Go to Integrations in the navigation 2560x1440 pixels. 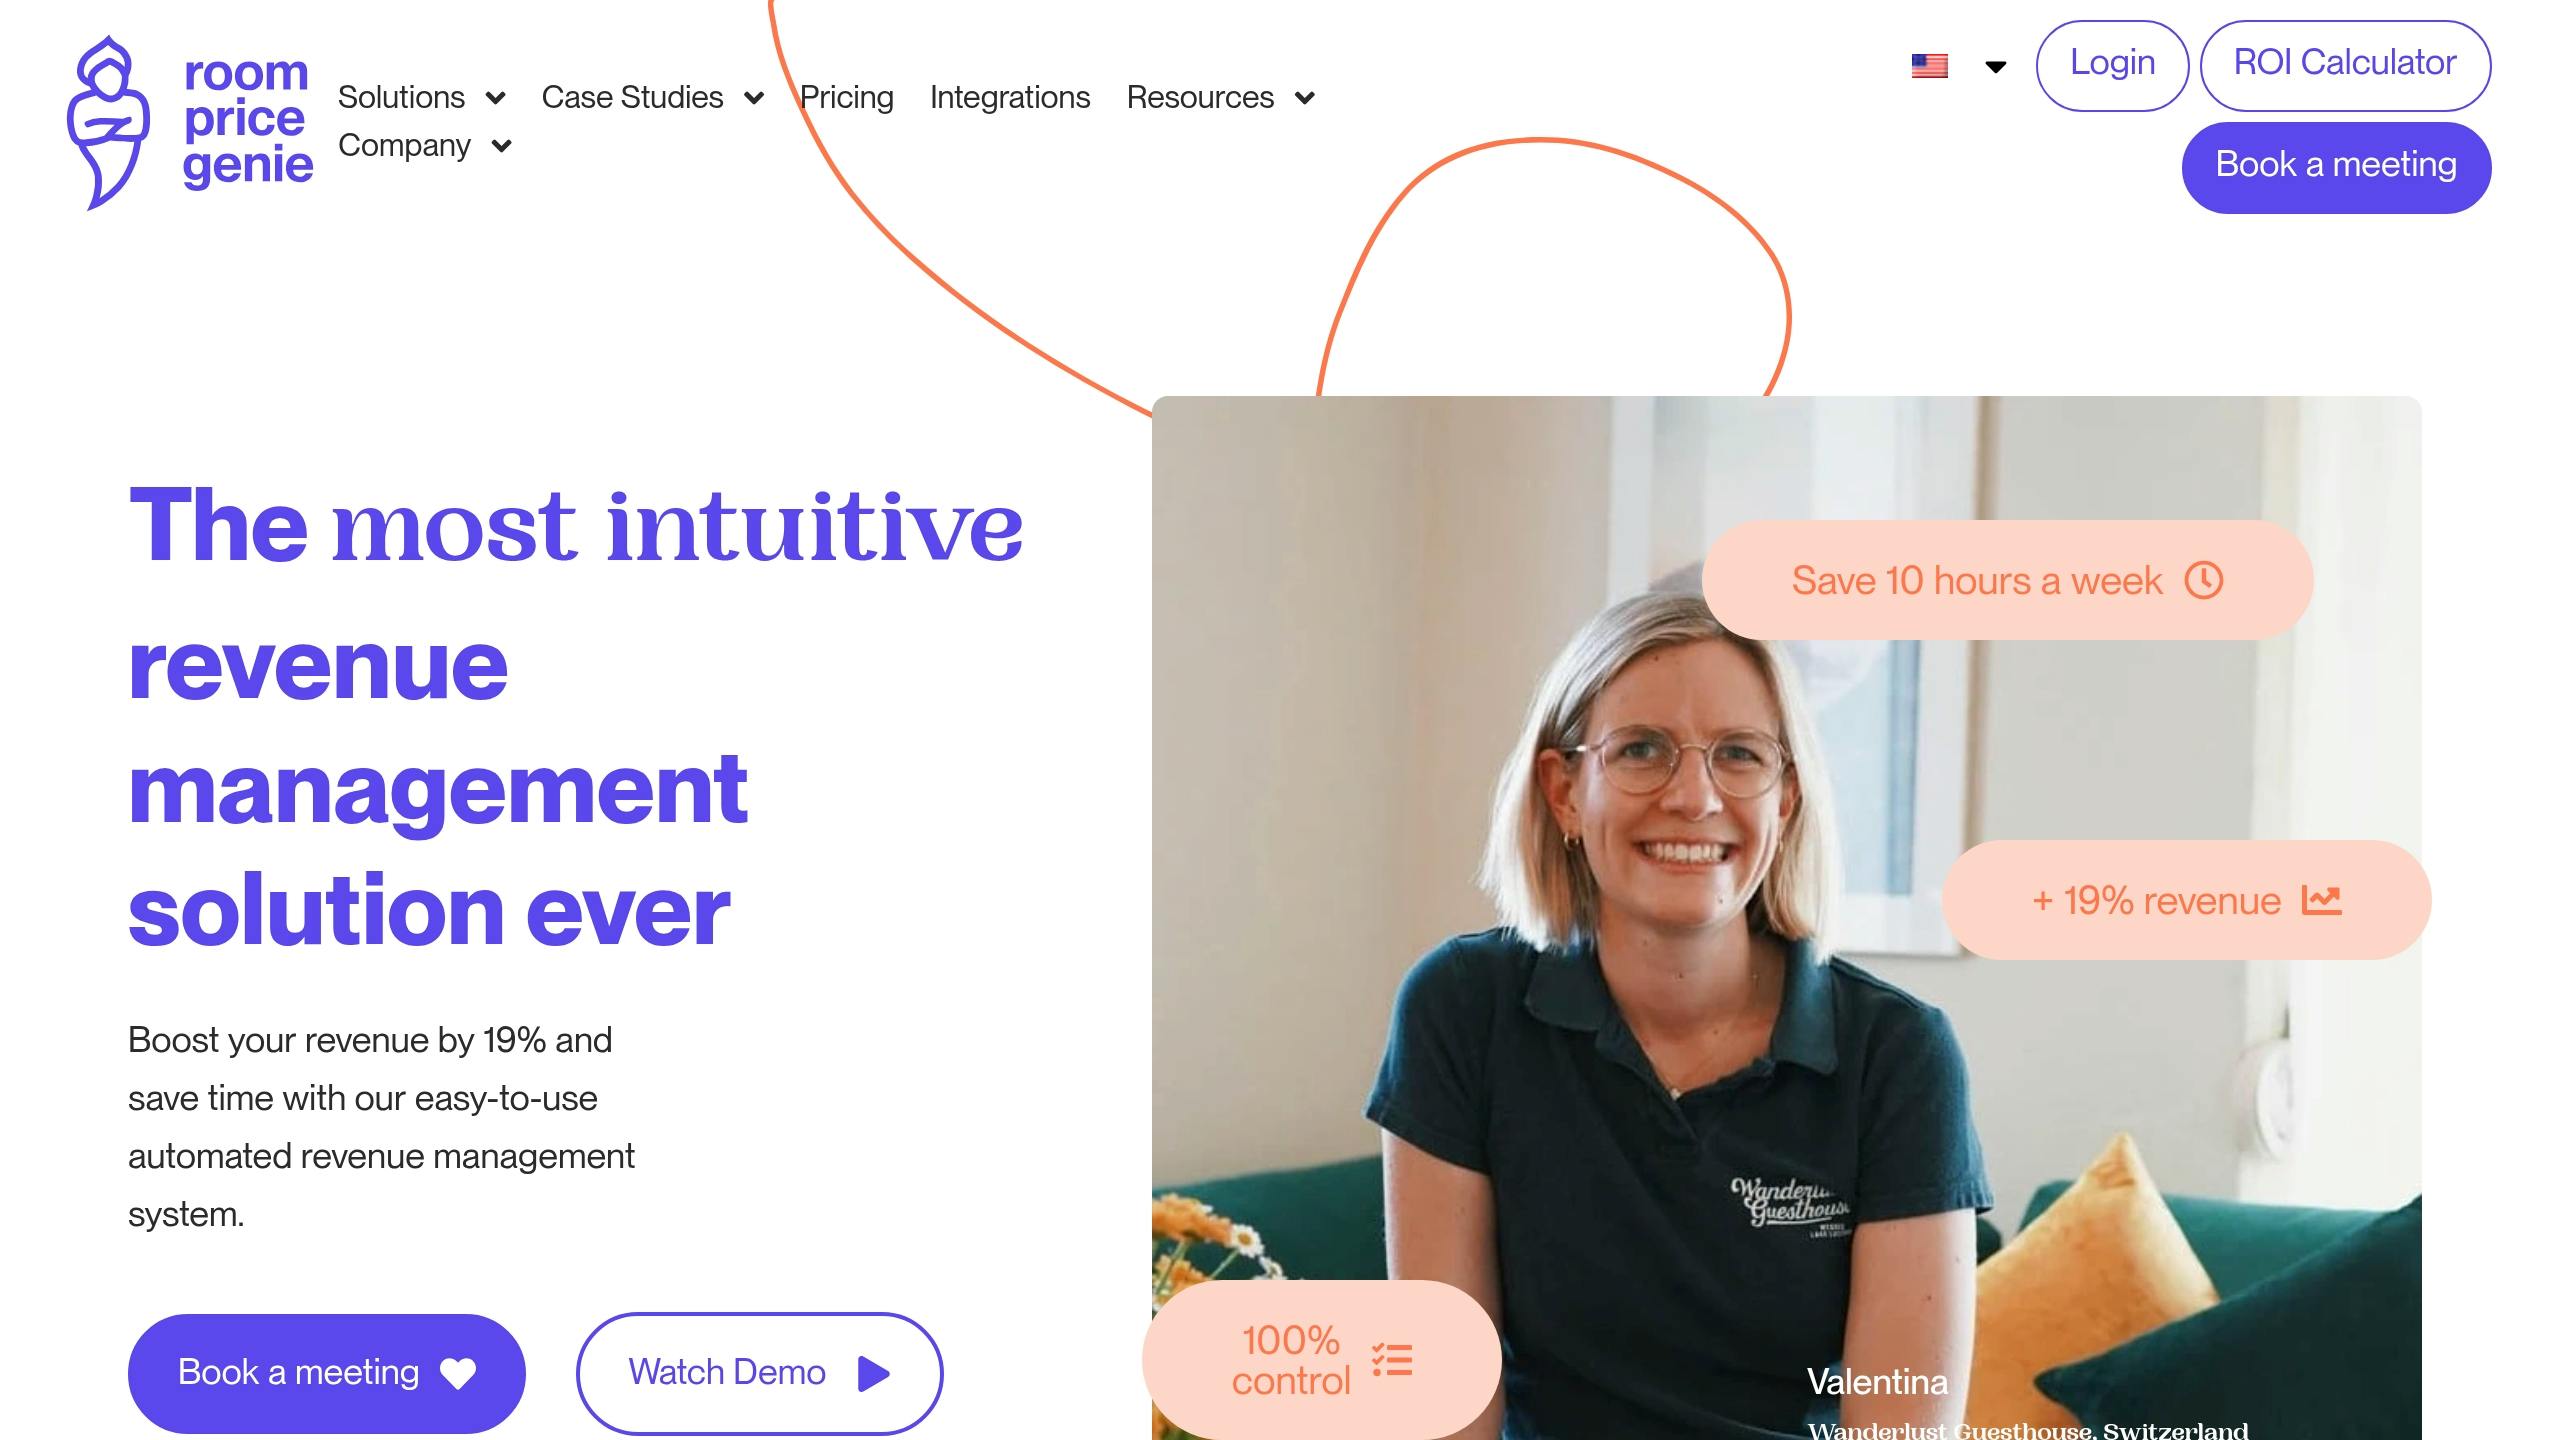[1010, 97]
